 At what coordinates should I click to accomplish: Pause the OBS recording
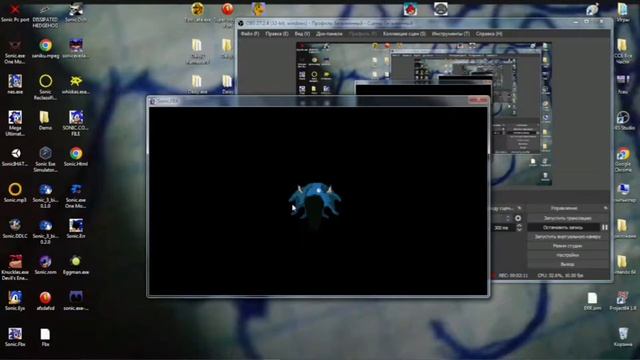point(604,227)
